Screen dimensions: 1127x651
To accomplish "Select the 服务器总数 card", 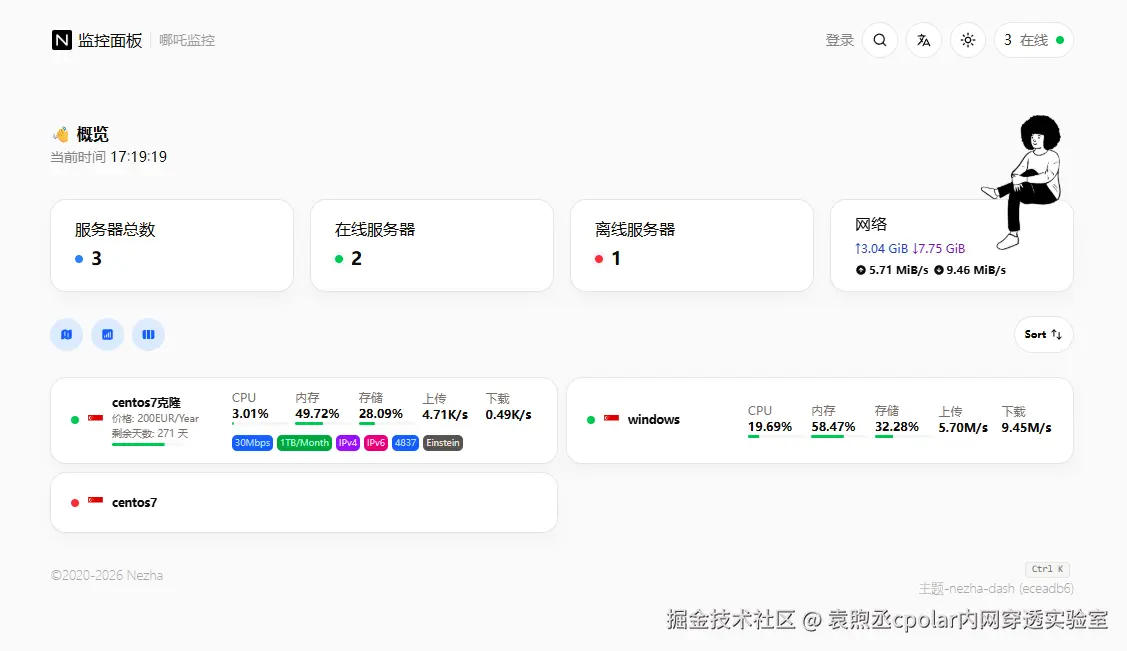I will point(172,246).
